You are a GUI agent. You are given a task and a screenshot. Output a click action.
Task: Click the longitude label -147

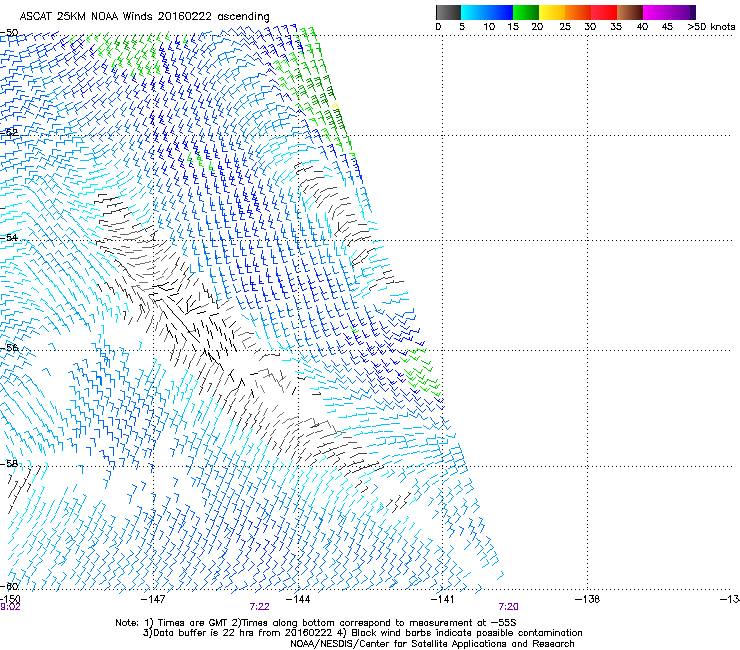(153, 599)
